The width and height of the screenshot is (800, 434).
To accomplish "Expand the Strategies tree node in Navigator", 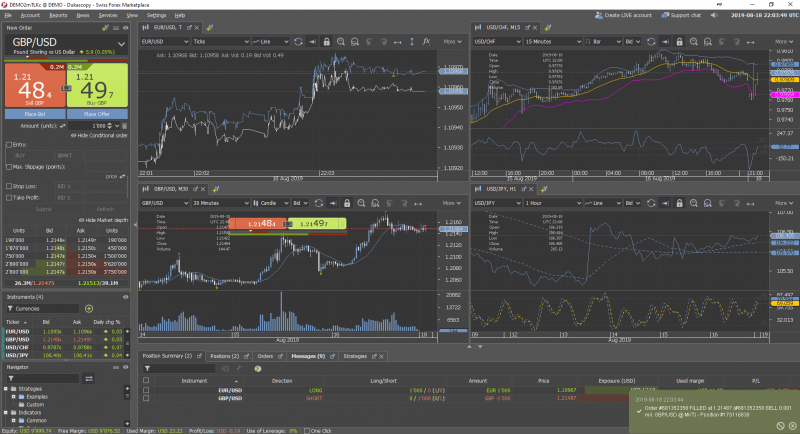I will click(x=6, y=389).
